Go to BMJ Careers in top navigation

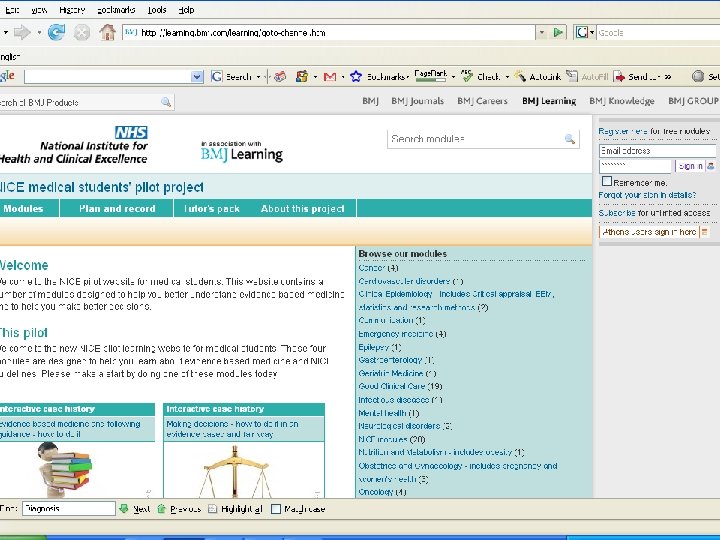(x=482, y=101)
